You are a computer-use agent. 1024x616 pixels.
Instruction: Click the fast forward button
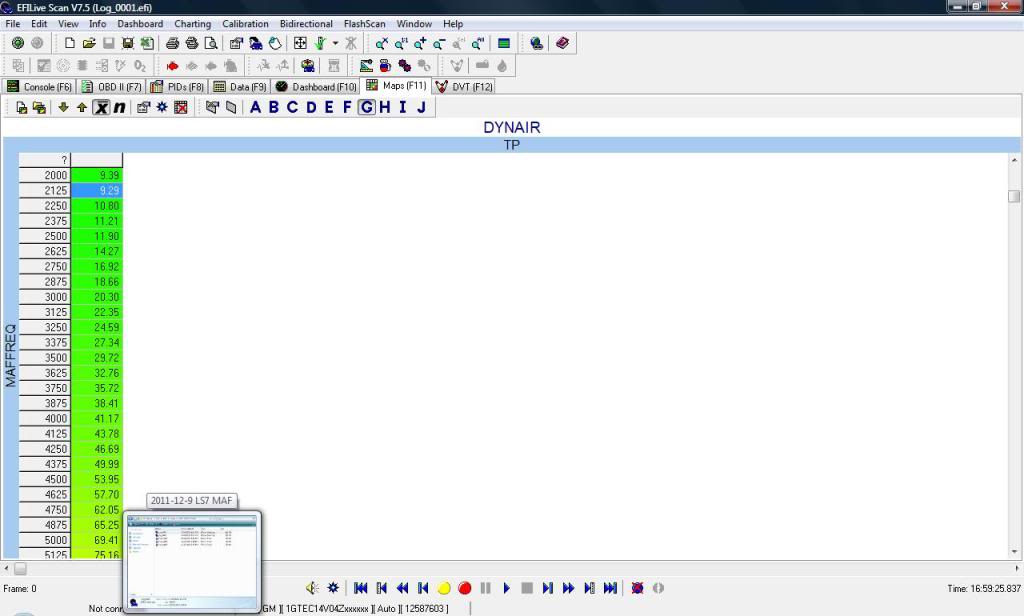coord(568,588)
